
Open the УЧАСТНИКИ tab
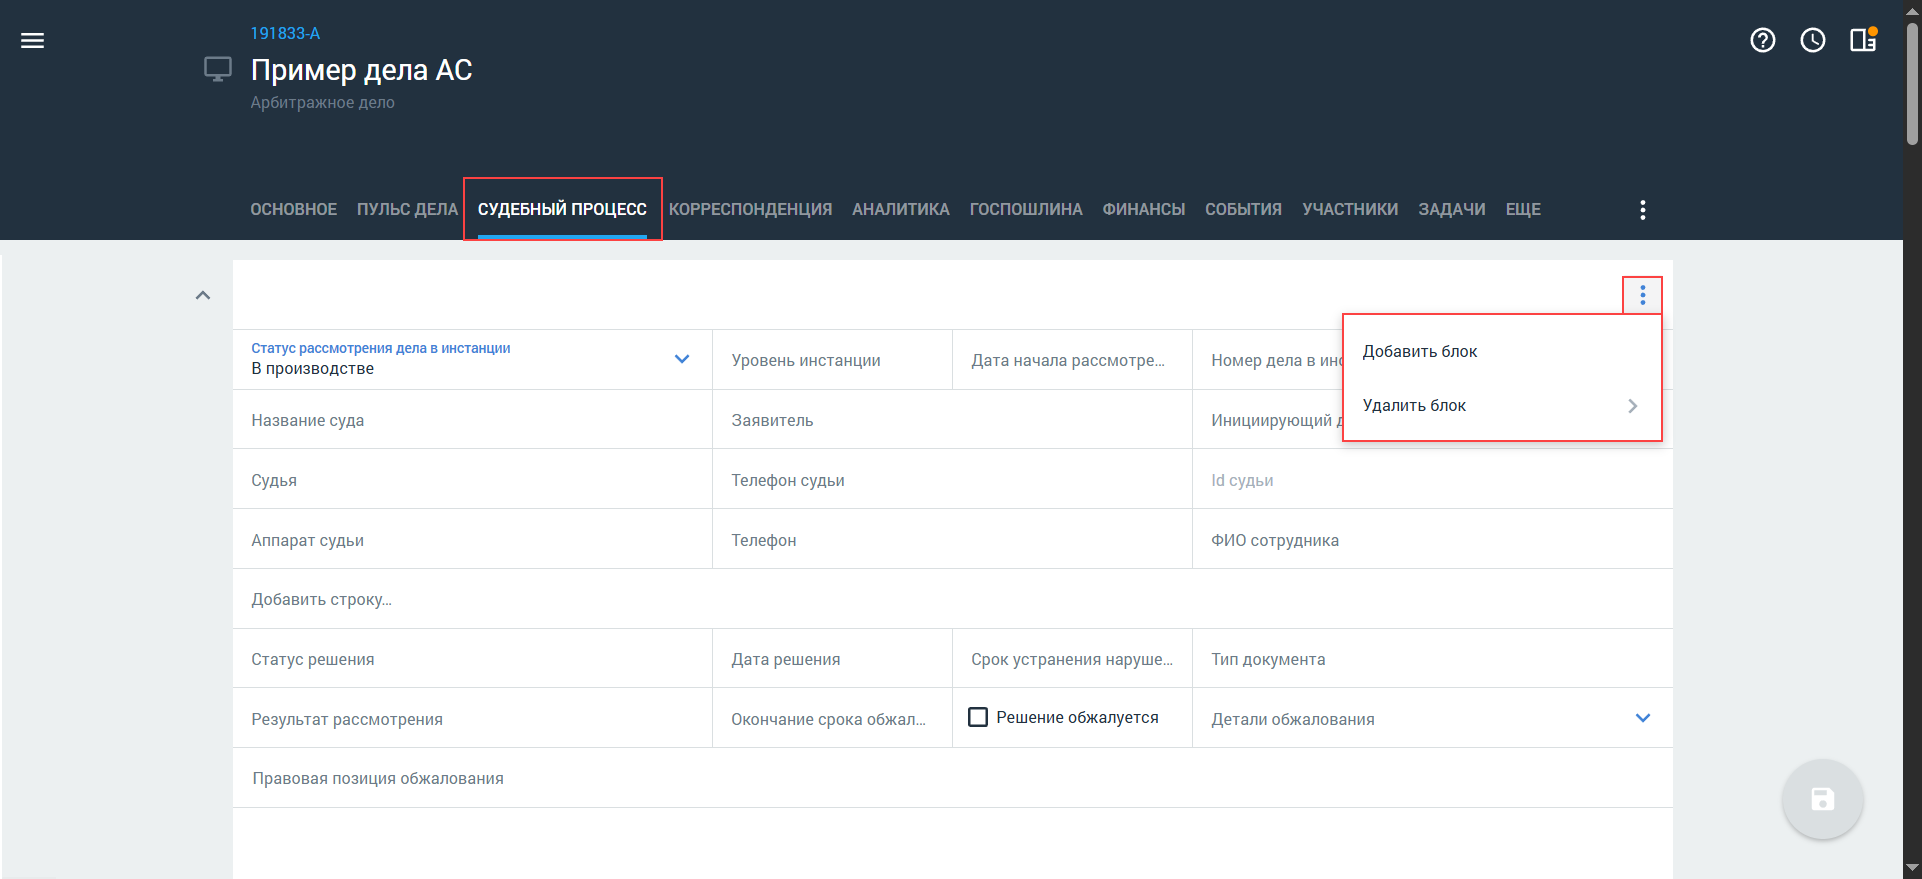(1350, 210)
